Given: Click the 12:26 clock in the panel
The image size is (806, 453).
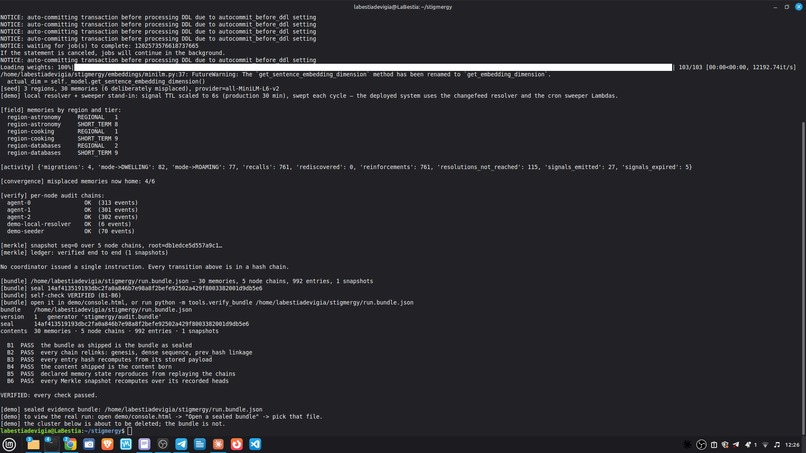Looking at the screenshot, I should 792,445.
